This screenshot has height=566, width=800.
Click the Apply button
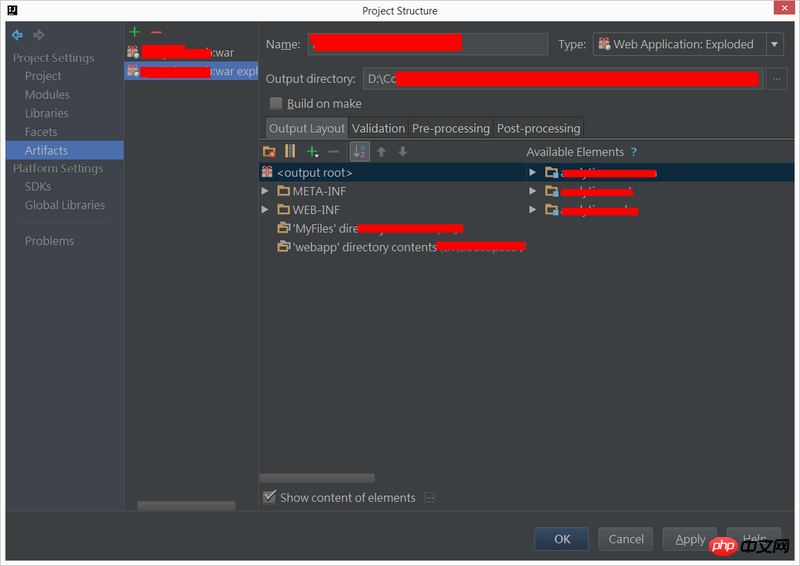coord(690,539)
